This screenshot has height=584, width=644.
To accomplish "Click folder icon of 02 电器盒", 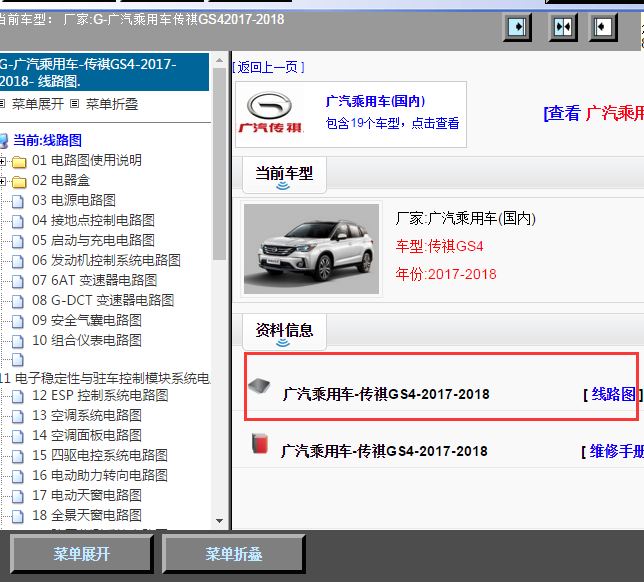I will click(18, 181).
